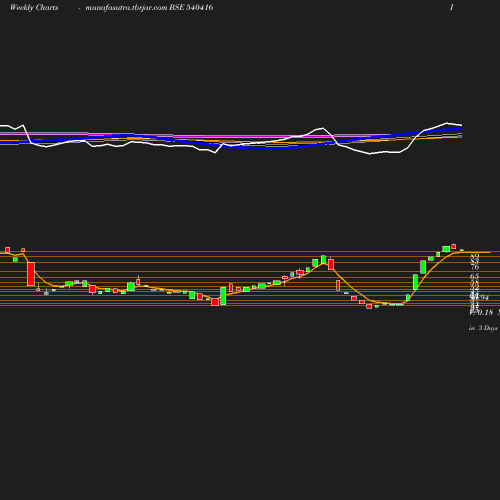Click the 'in 3 Days' text
500x500 pixels.
click(483, 328)
